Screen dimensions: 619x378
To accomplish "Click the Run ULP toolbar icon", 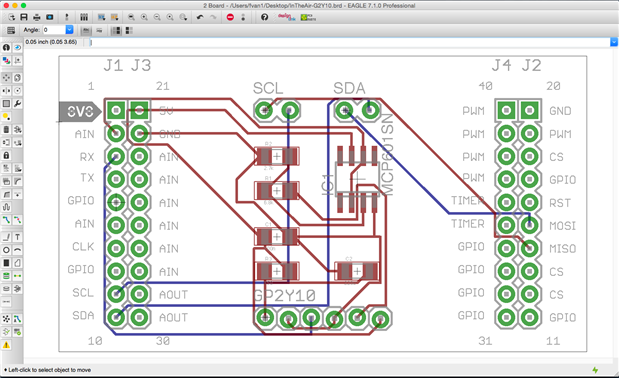I will [114, 17].
